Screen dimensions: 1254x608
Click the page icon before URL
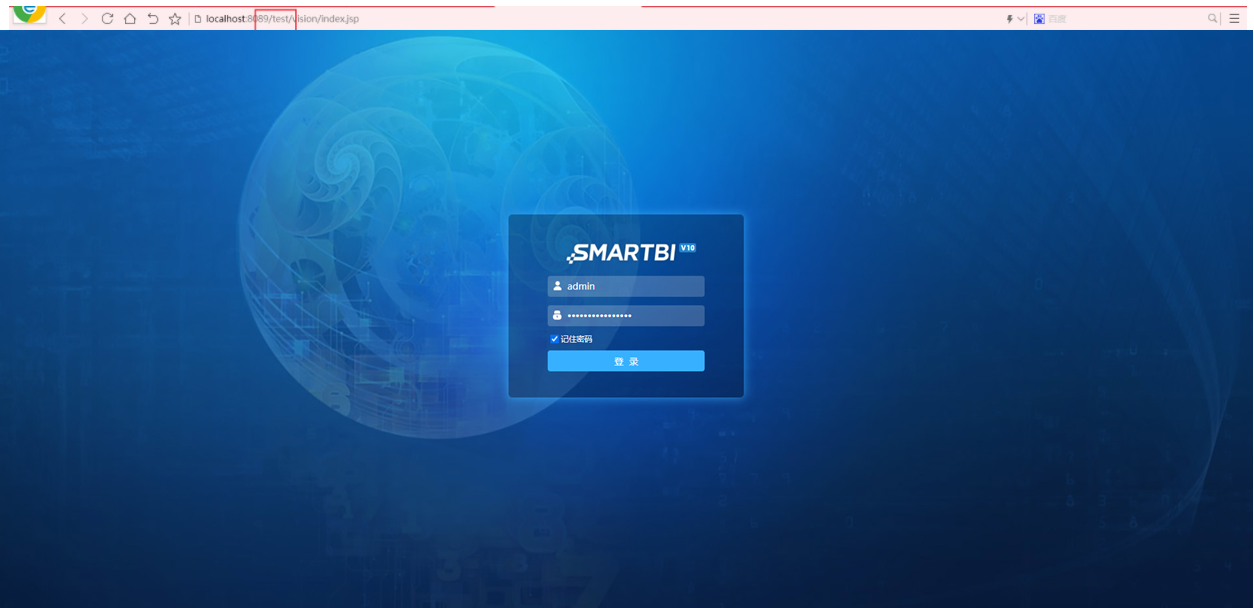point(198,19)
